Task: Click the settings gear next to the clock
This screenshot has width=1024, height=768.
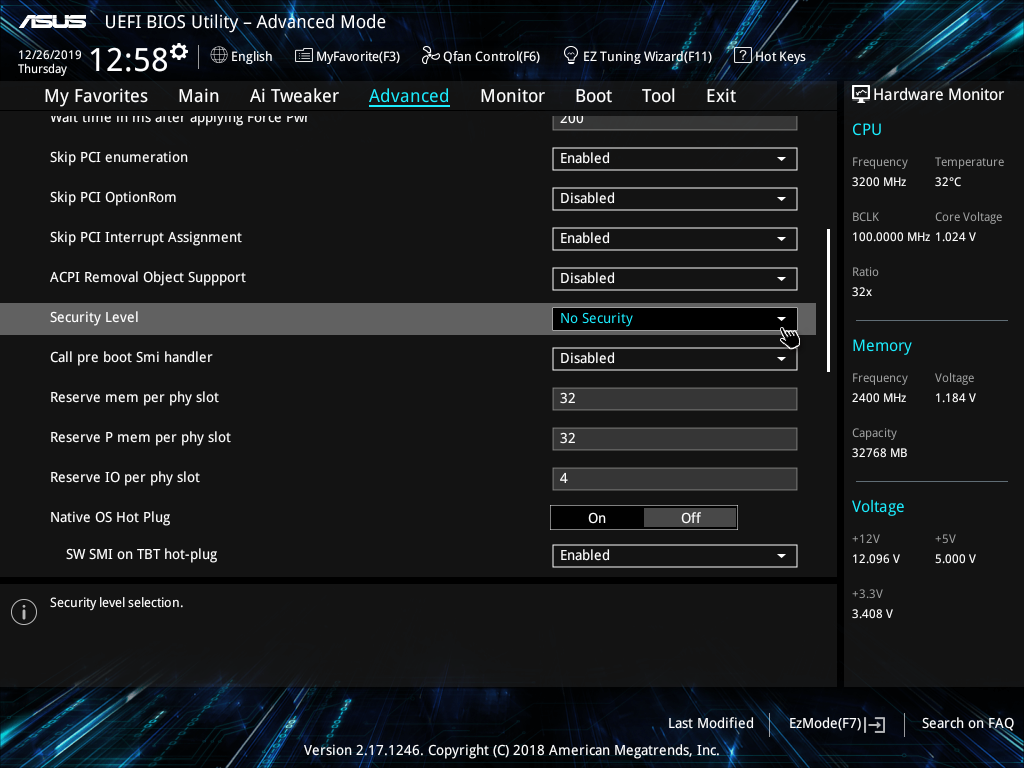Action: [179, 52]
